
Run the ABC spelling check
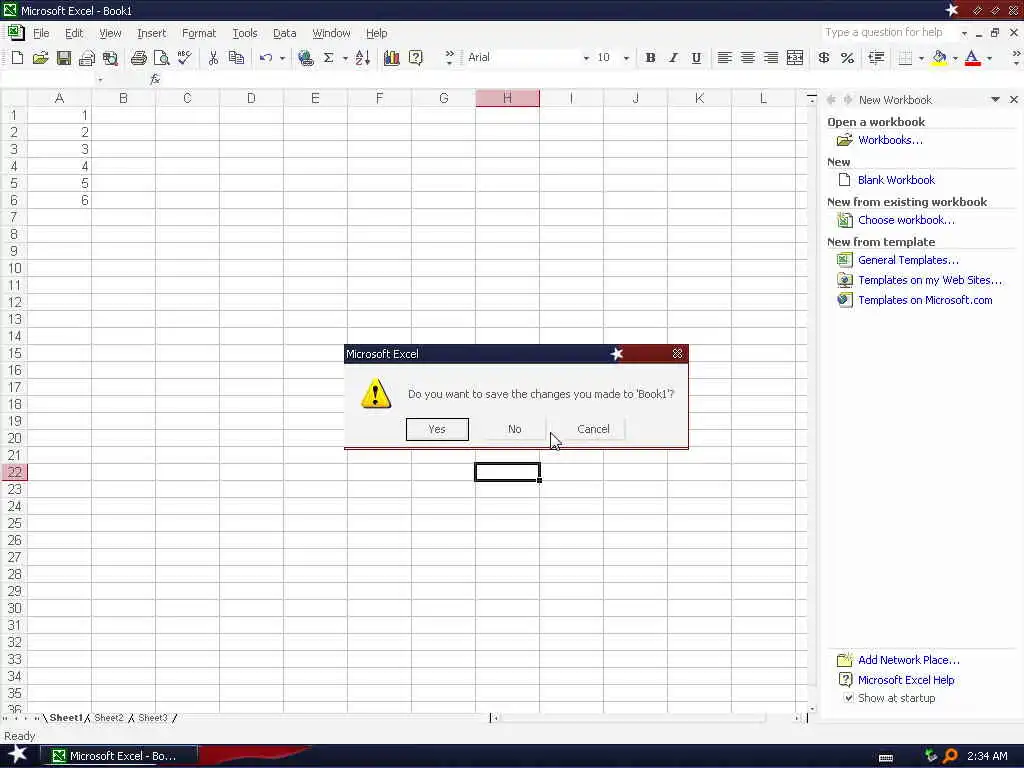pyautogui.click(x=185, y=58)
